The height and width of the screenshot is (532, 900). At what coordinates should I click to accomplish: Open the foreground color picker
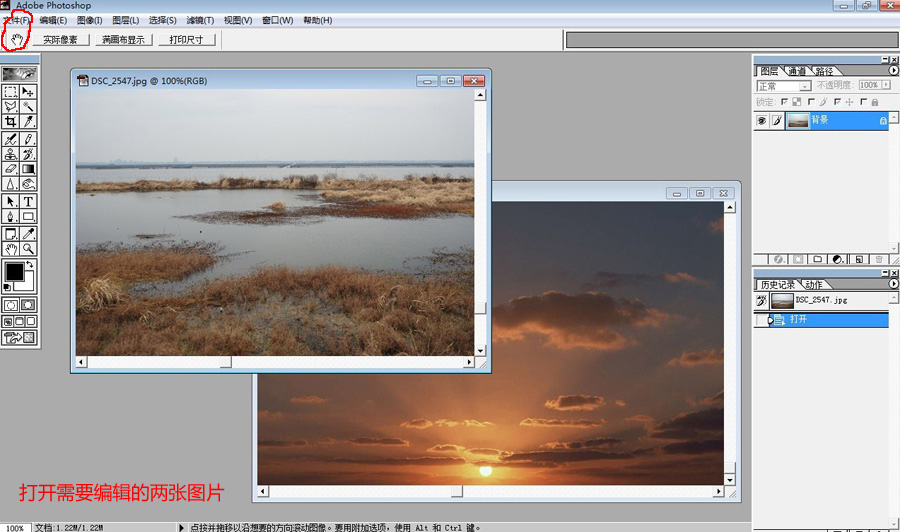click(13, 271)
